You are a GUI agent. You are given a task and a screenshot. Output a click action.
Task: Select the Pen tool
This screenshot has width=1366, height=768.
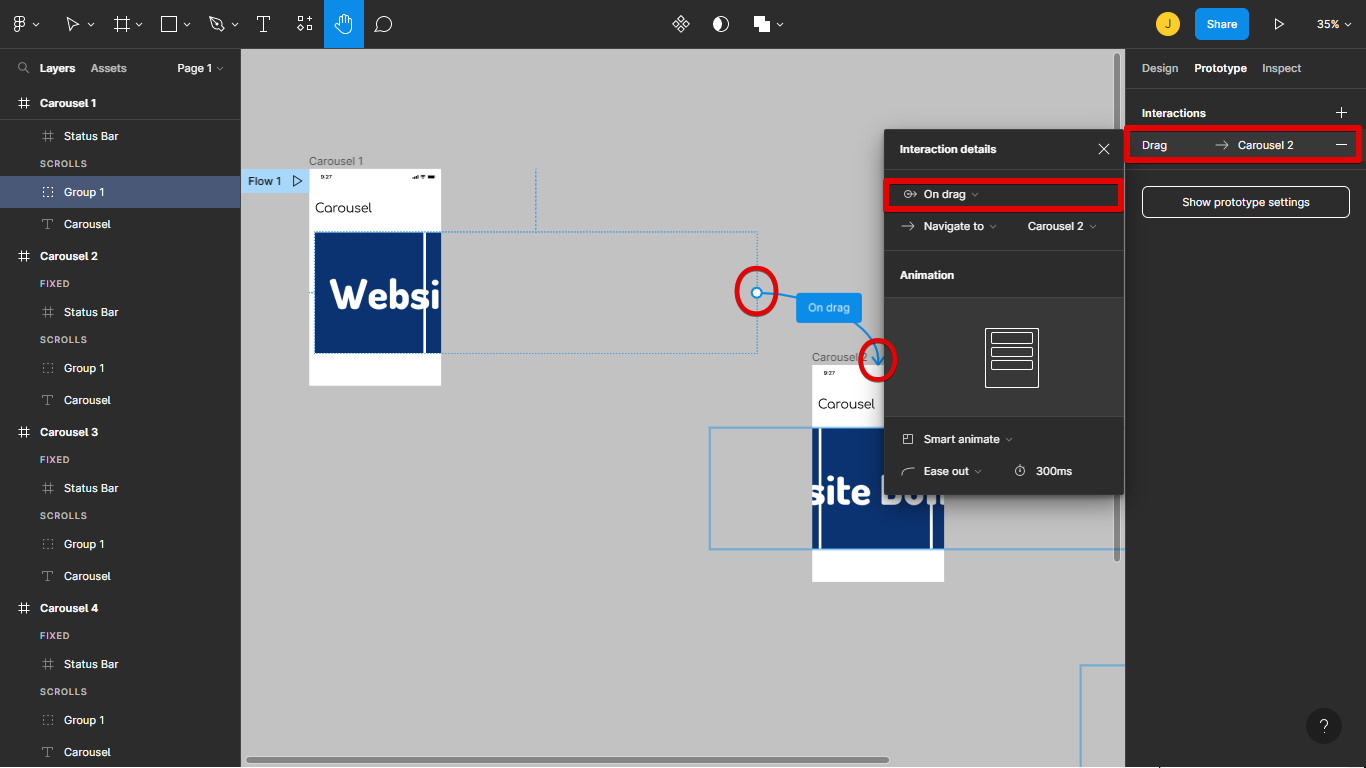coord(214,23)
